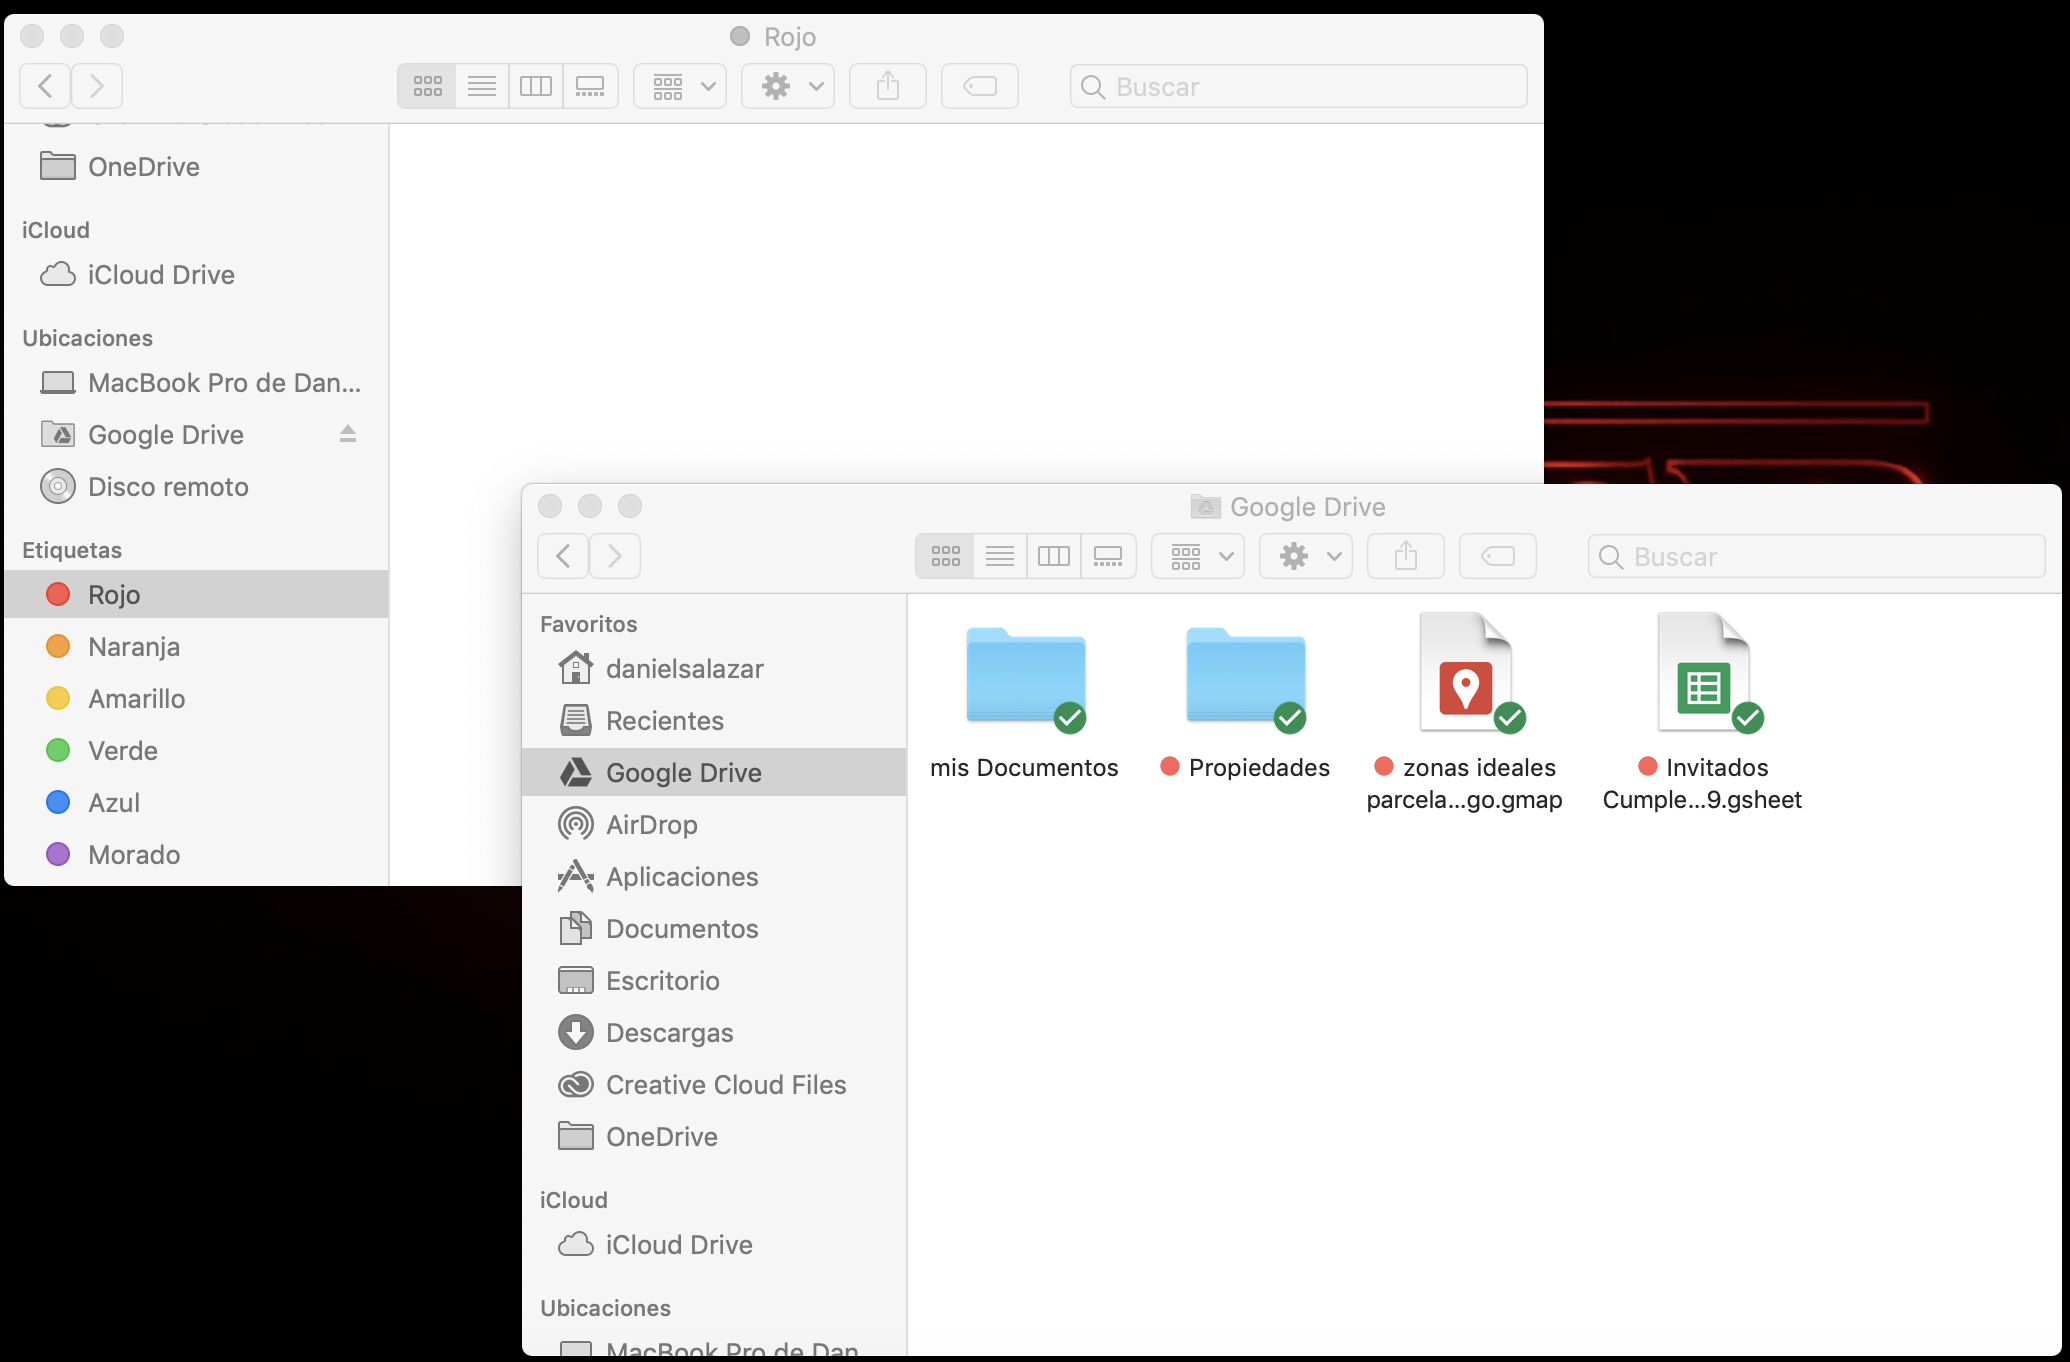Open AirDrop in the Google Drive window sidebar
This screenshot has width=2070, height=1362.
651,825
